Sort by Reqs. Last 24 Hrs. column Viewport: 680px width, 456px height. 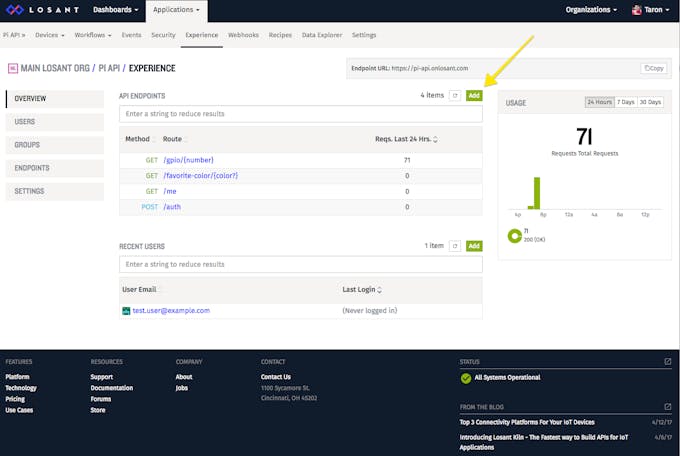tap(406, 139)
